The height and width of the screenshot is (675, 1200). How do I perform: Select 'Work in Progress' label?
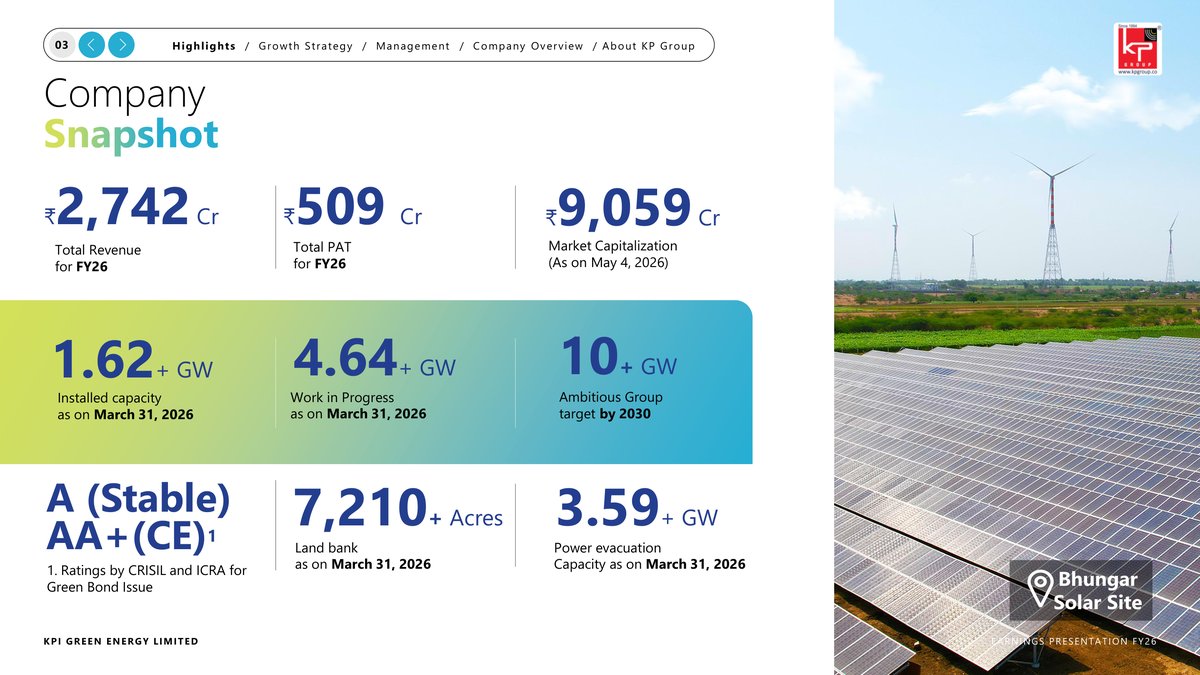[342, 397]
